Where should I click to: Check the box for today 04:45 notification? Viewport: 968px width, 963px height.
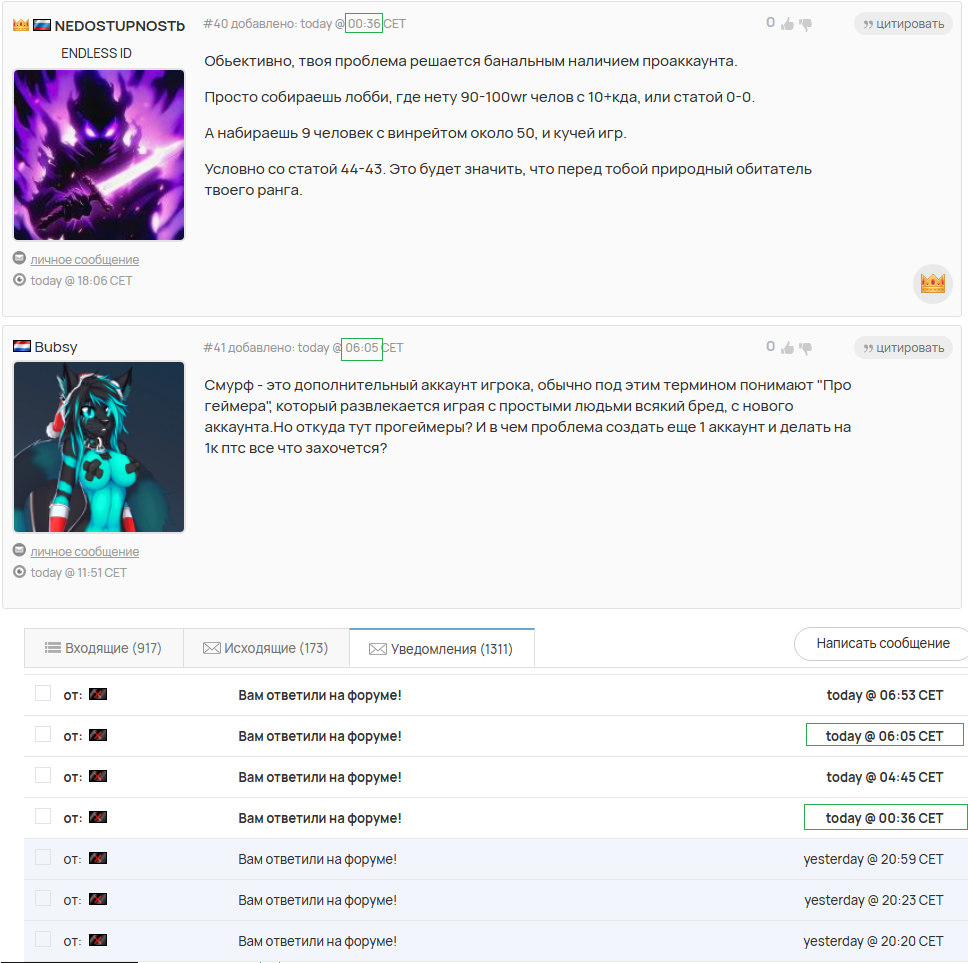(x=43, y=775)
